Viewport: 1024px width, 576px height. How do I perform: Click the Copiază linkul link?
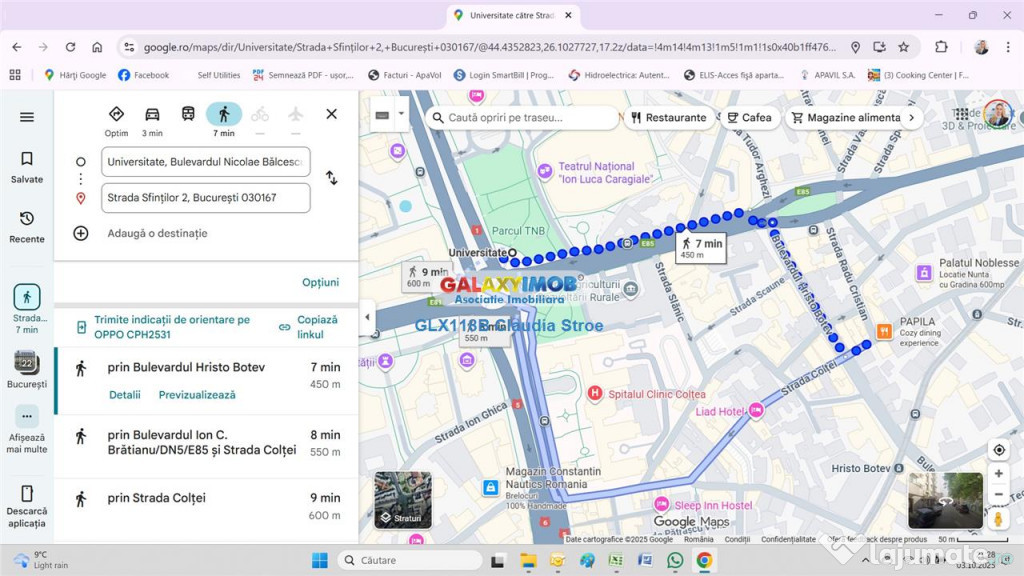(309, 327)
